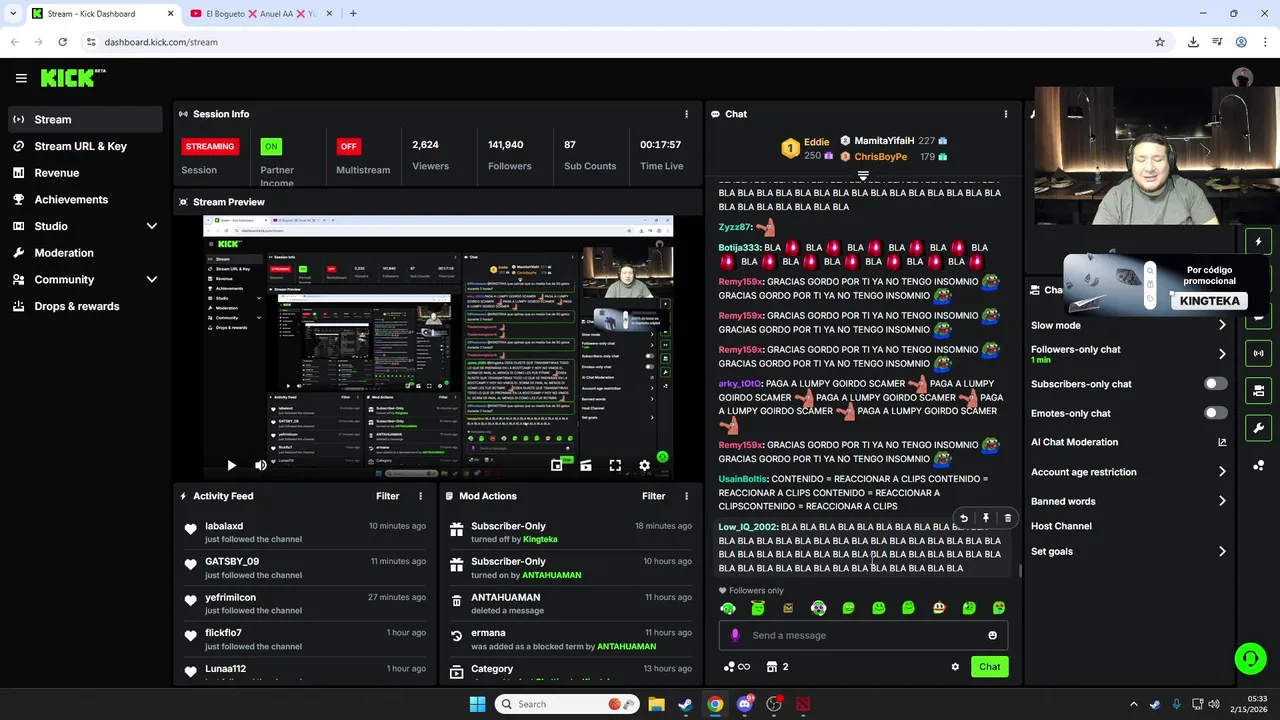Click the wrench tools icon in right rail
The width and height of the screenshot is (1280, 720).
[x=1258, y=428]
